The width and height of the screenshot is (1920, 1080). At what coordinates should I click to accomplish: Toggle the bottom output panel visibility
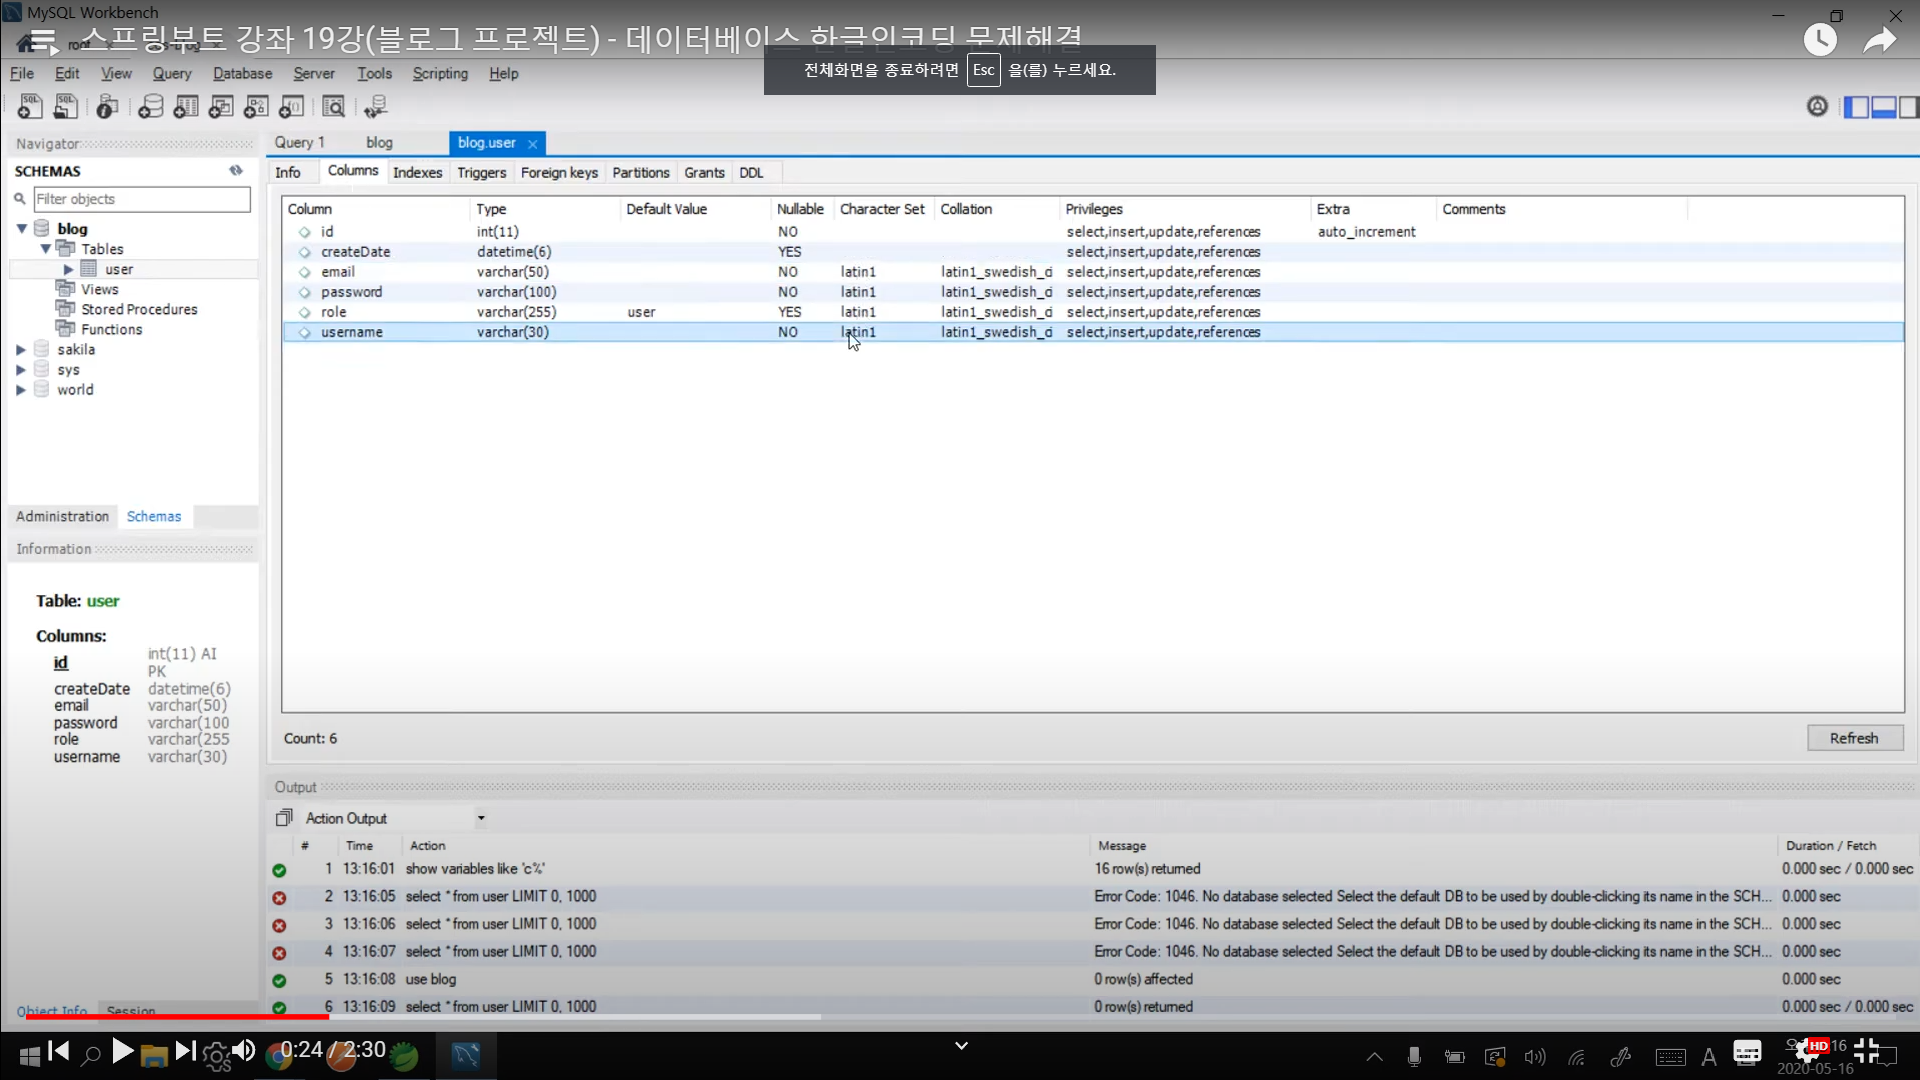(1883, 107)
